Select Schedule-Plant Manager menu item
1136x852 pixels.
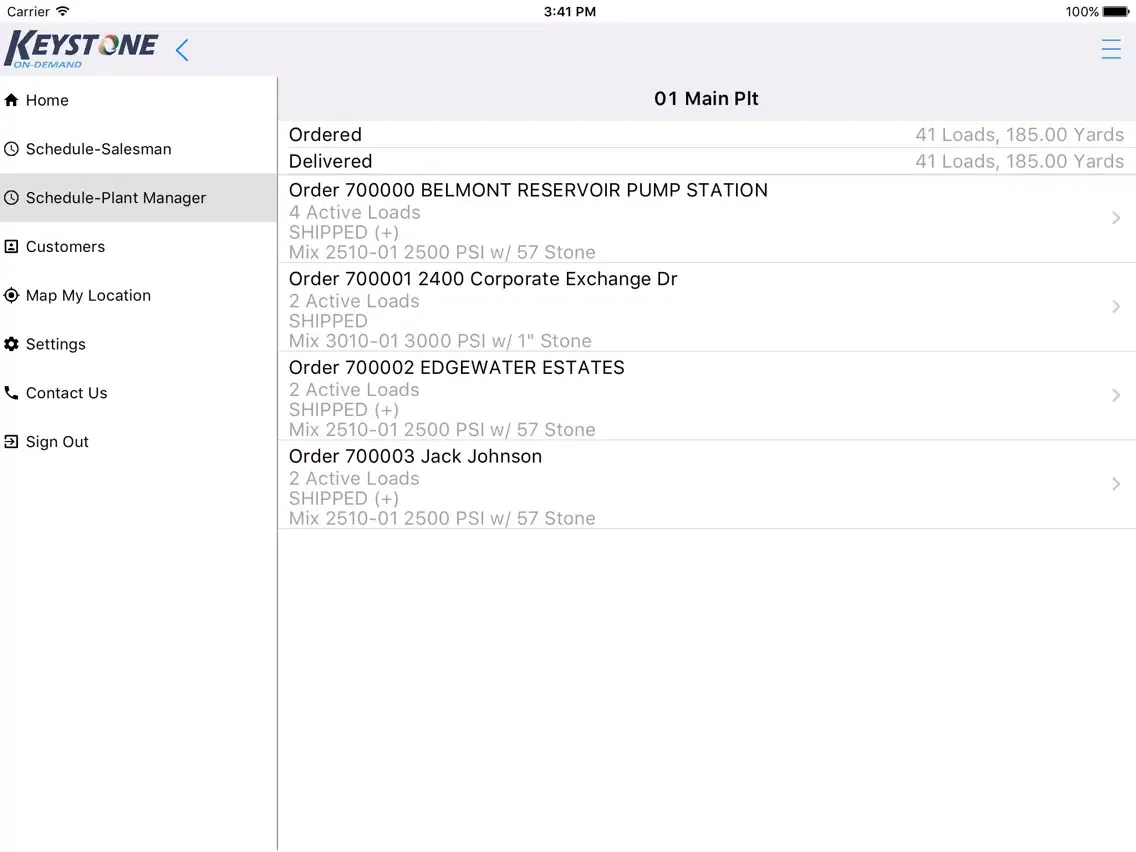(138, 198)
